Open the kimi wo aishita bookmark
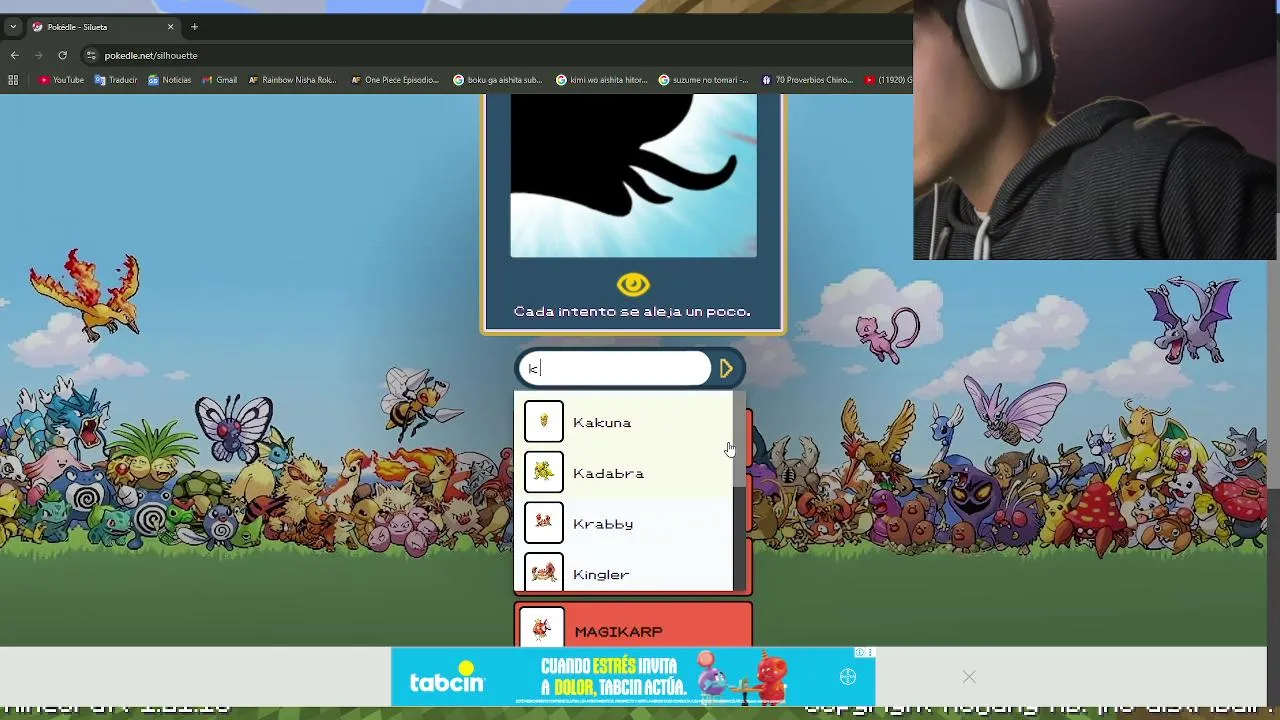The height and width of the screenshot is (720, 1280). (602, 80)
